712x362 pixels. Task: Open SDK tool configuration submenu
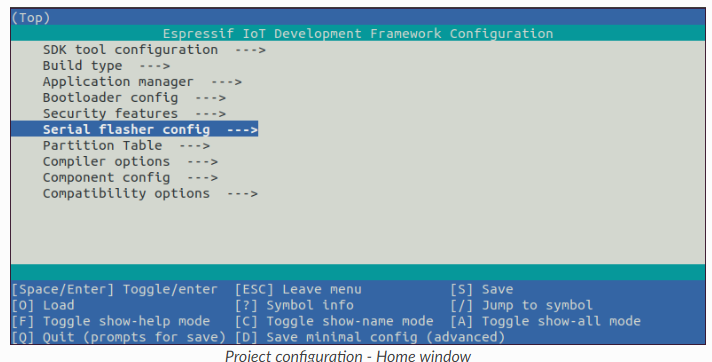pyautogui.click(x=154, y=50)
